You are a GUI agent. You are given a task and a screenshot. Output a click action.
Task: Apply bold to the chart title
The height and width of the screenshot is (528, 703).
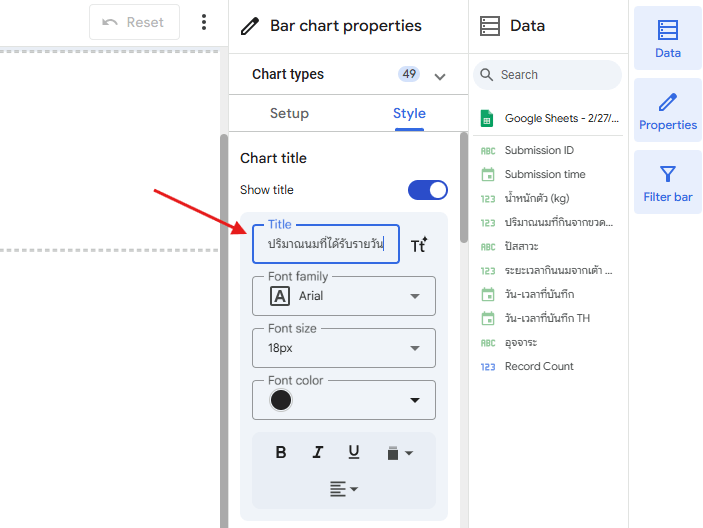[x=281, y=452]
